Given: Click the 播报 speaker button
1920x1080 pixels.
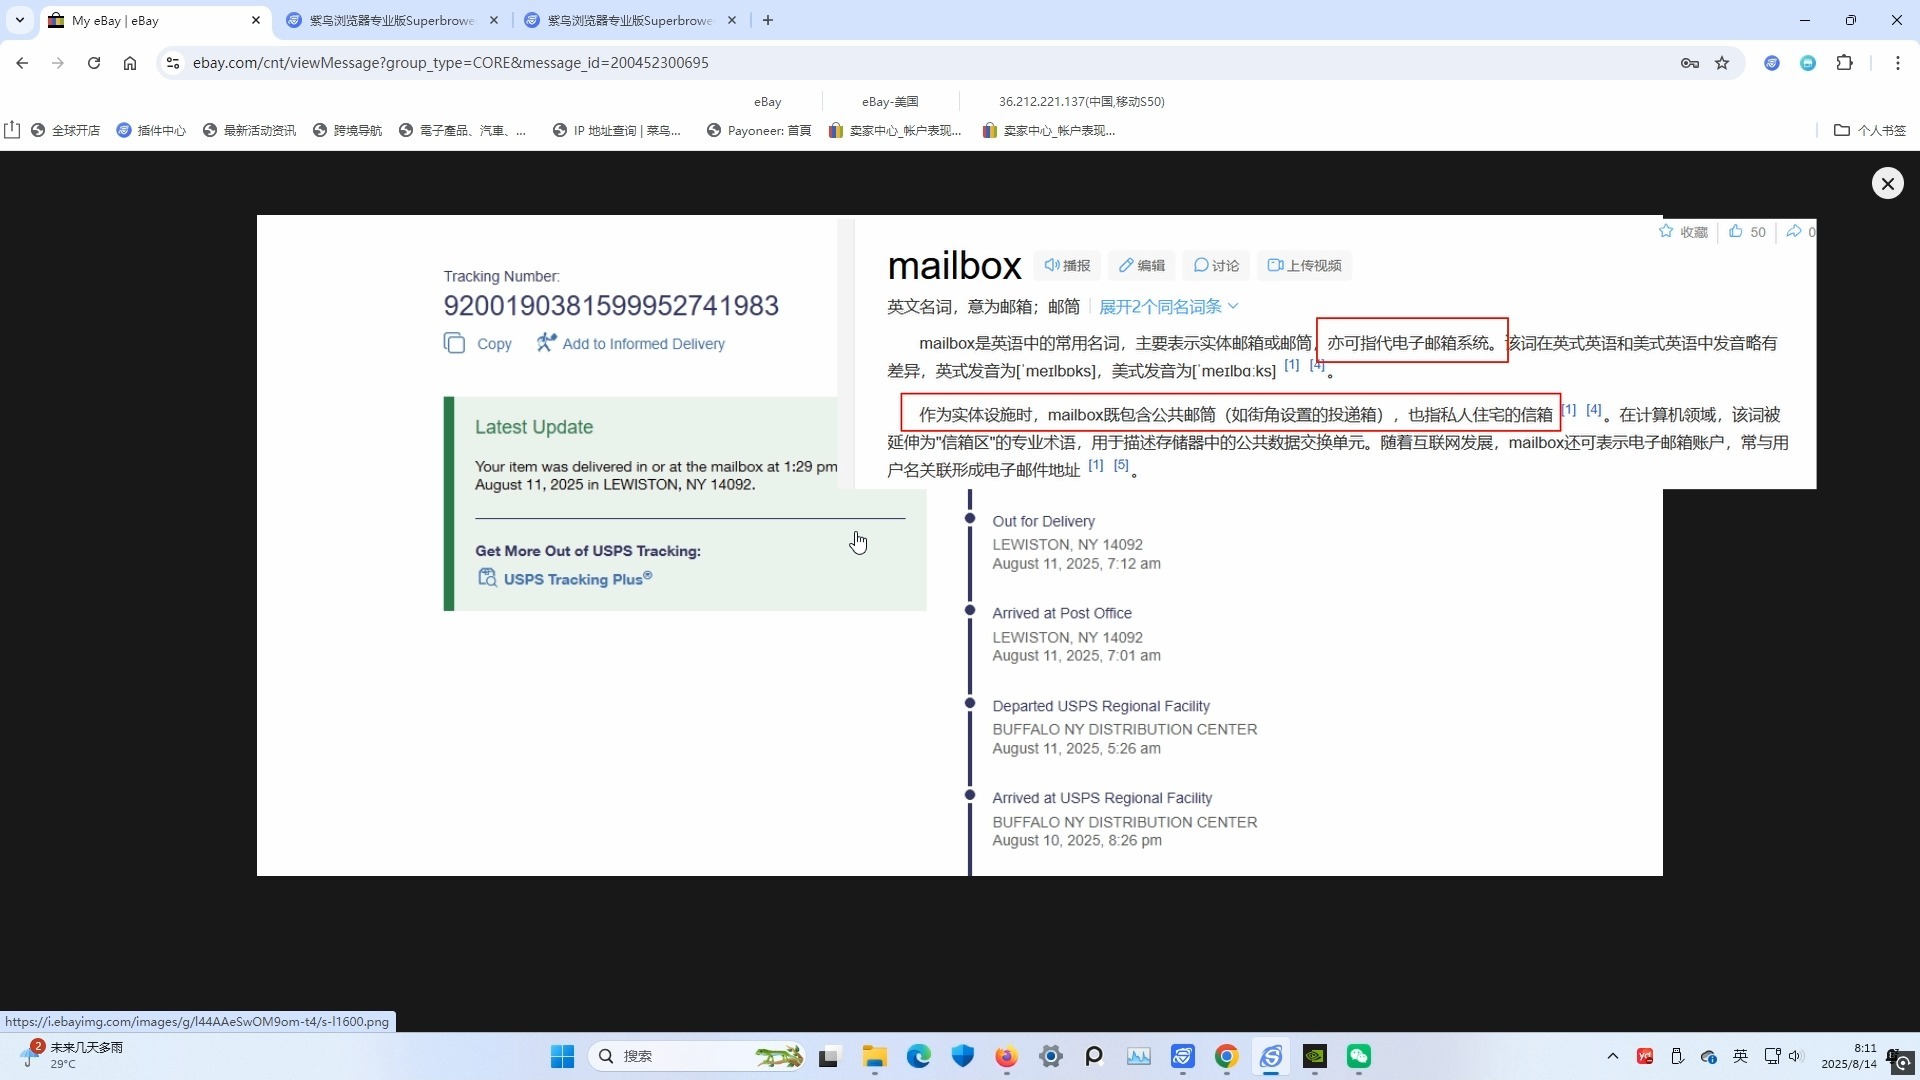Looking at the screenshot, I should click(1067, 265).
